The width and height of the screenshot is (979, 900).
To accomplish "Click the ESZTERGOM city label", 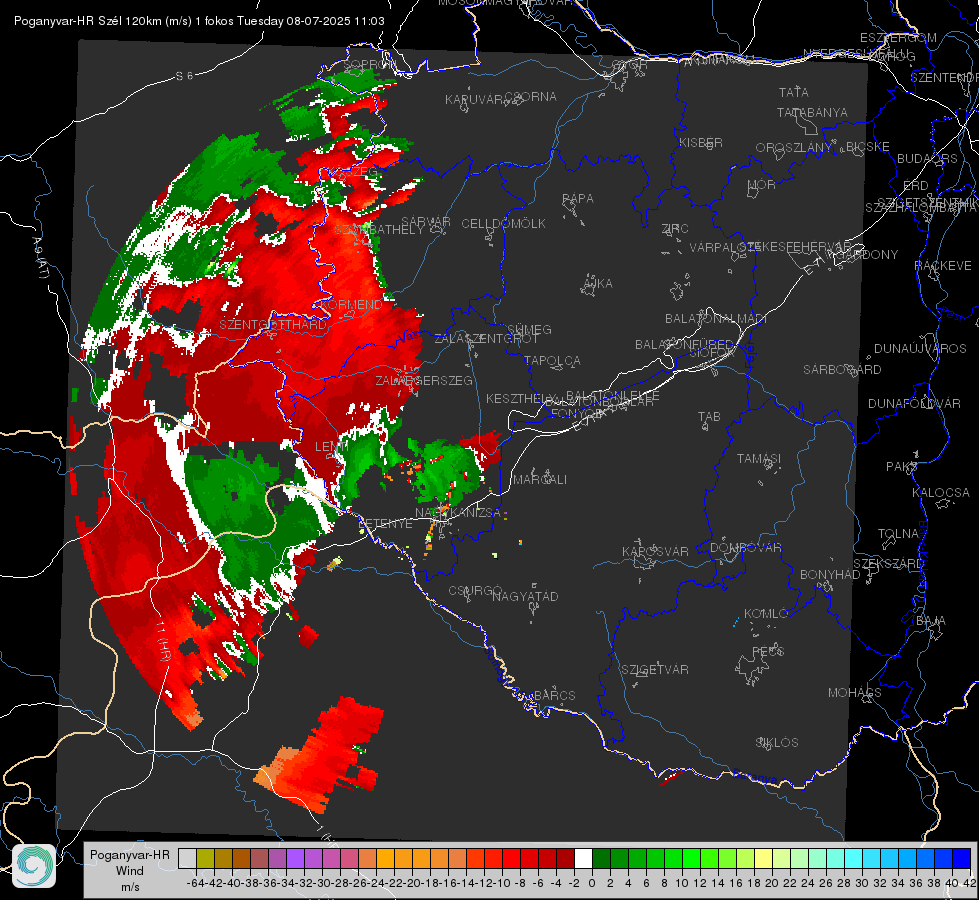I will 898,38.
